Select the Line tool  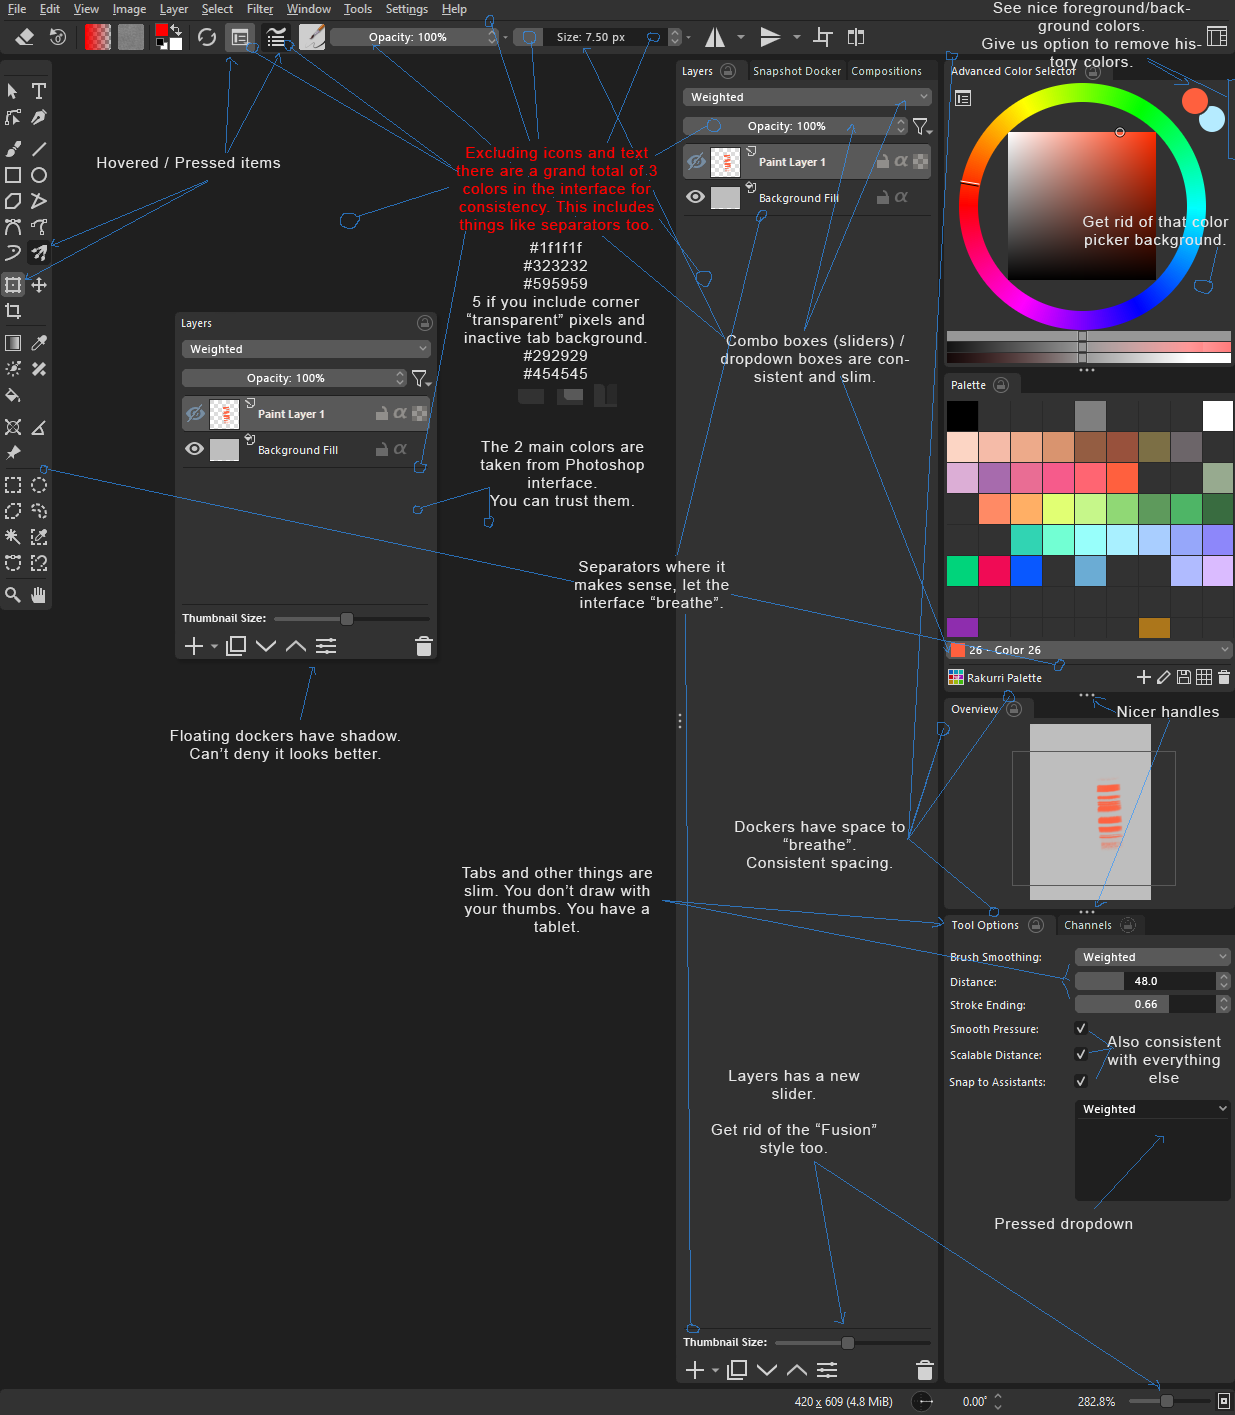[x=39, y=149]
